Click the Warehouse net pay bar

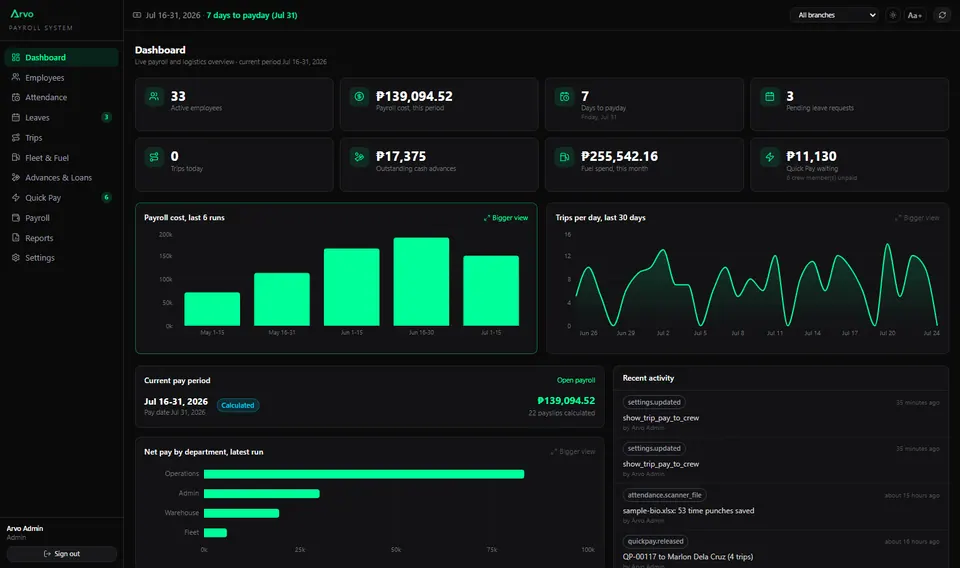point(242,513)
